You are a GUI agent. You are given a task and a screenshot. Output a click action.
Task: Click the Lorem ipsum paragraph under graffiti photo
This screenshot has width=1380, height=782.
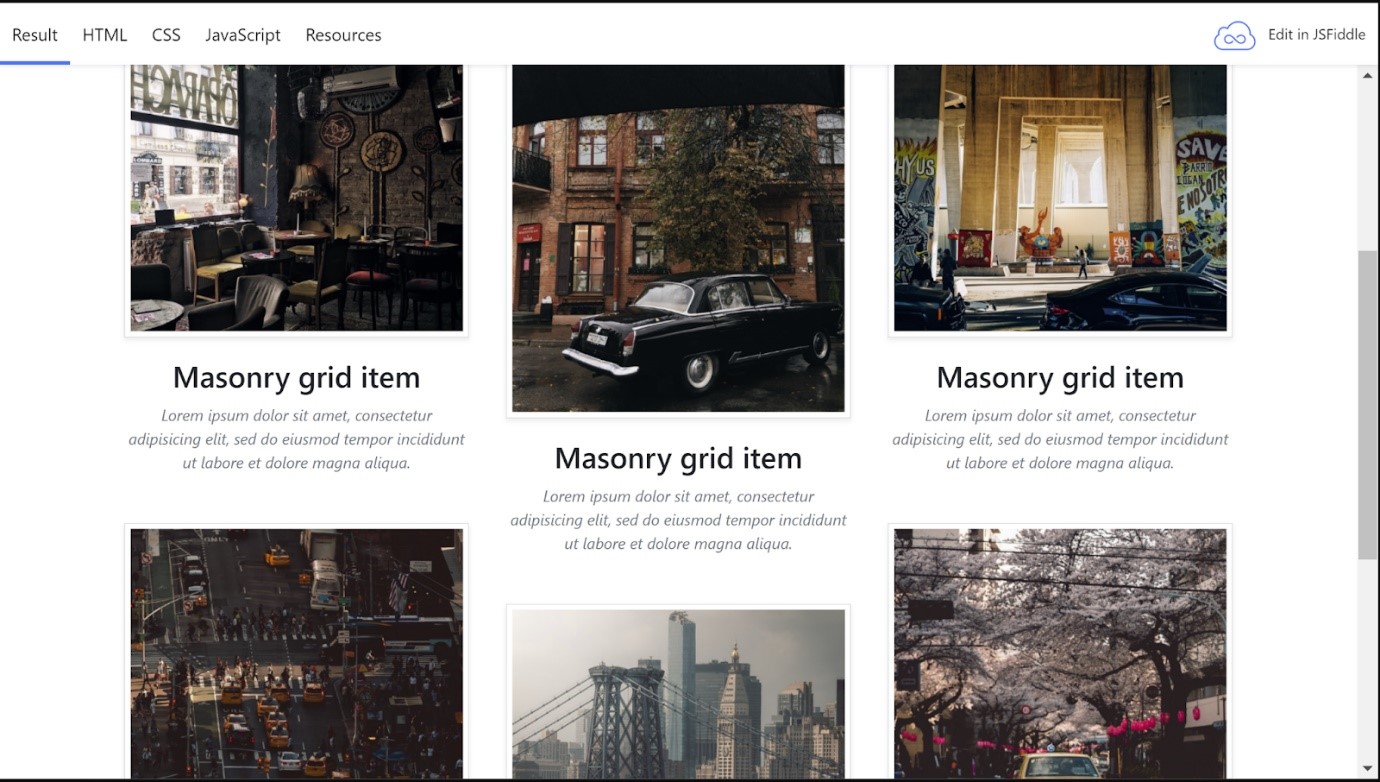tap(1060, 439)
